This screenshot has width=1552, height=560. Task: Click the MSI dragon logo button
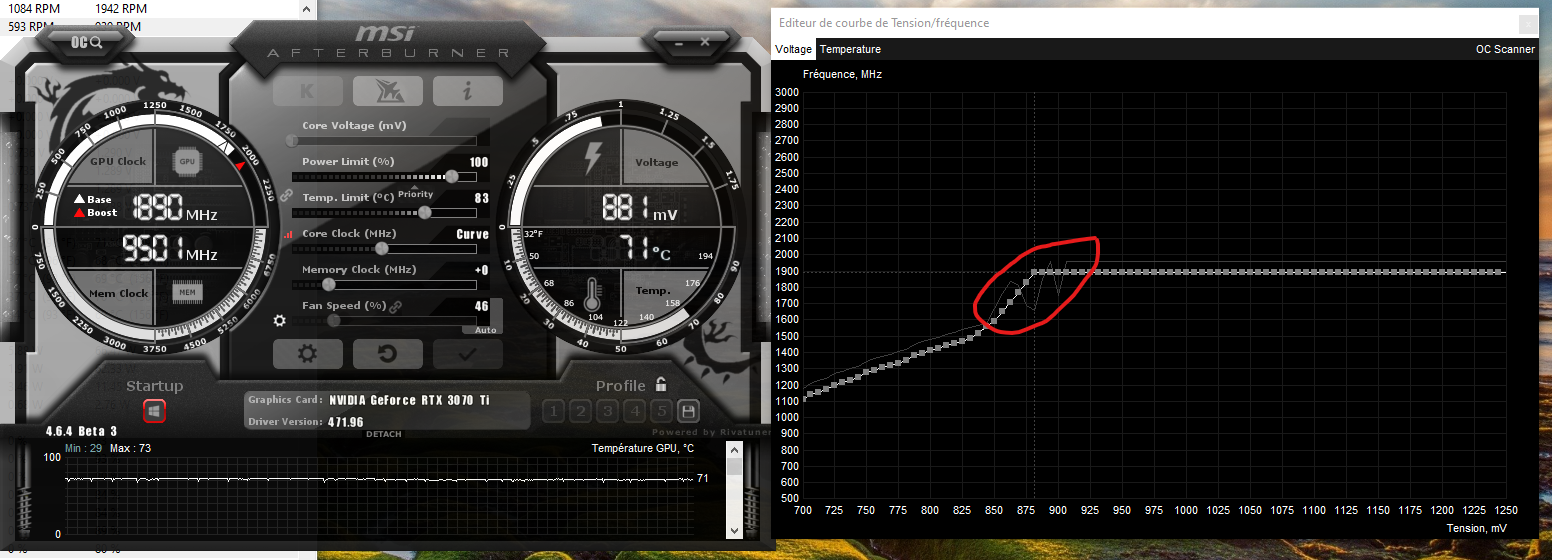coord(387,91)
